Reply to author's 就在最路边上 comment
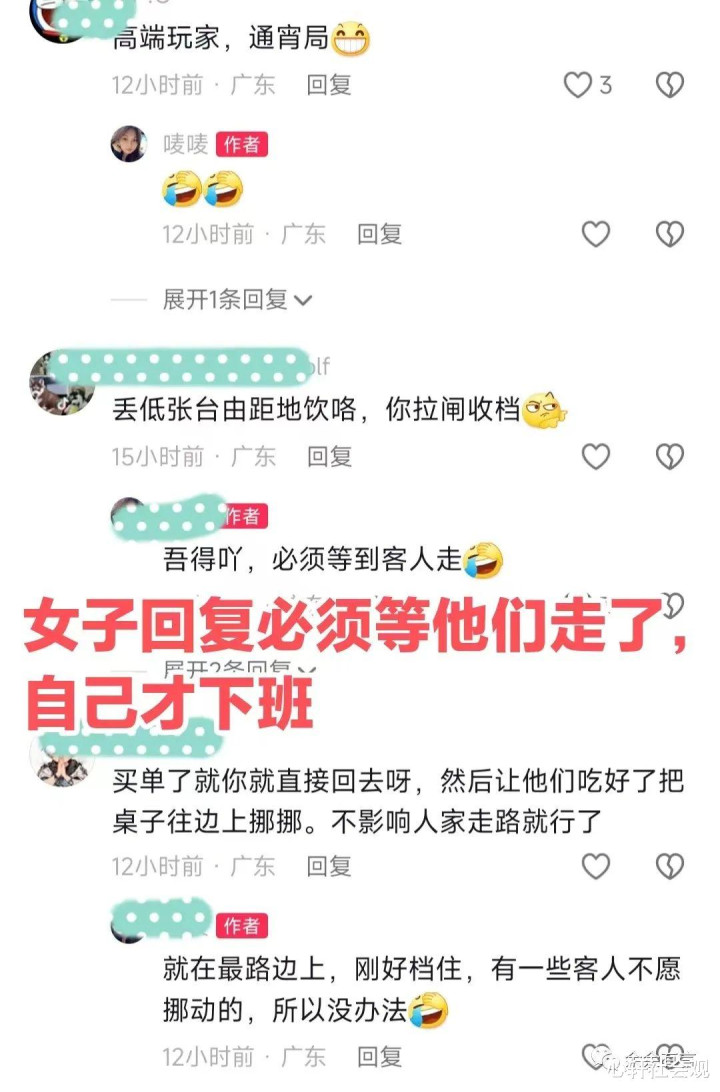Image resolution: width=720 pixels, height=1092 pixels. (x=379, y=1056)
